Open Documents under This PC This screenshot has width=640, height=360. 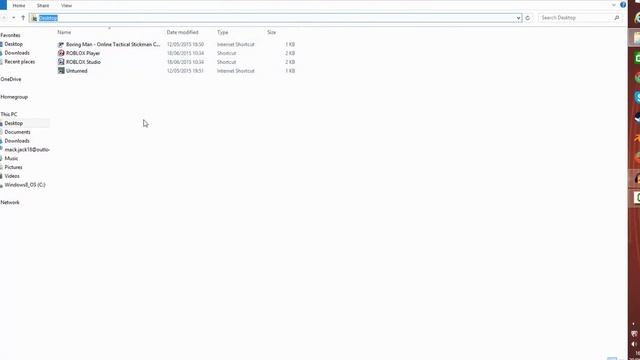pyautogui.click(x=17, y=132)
